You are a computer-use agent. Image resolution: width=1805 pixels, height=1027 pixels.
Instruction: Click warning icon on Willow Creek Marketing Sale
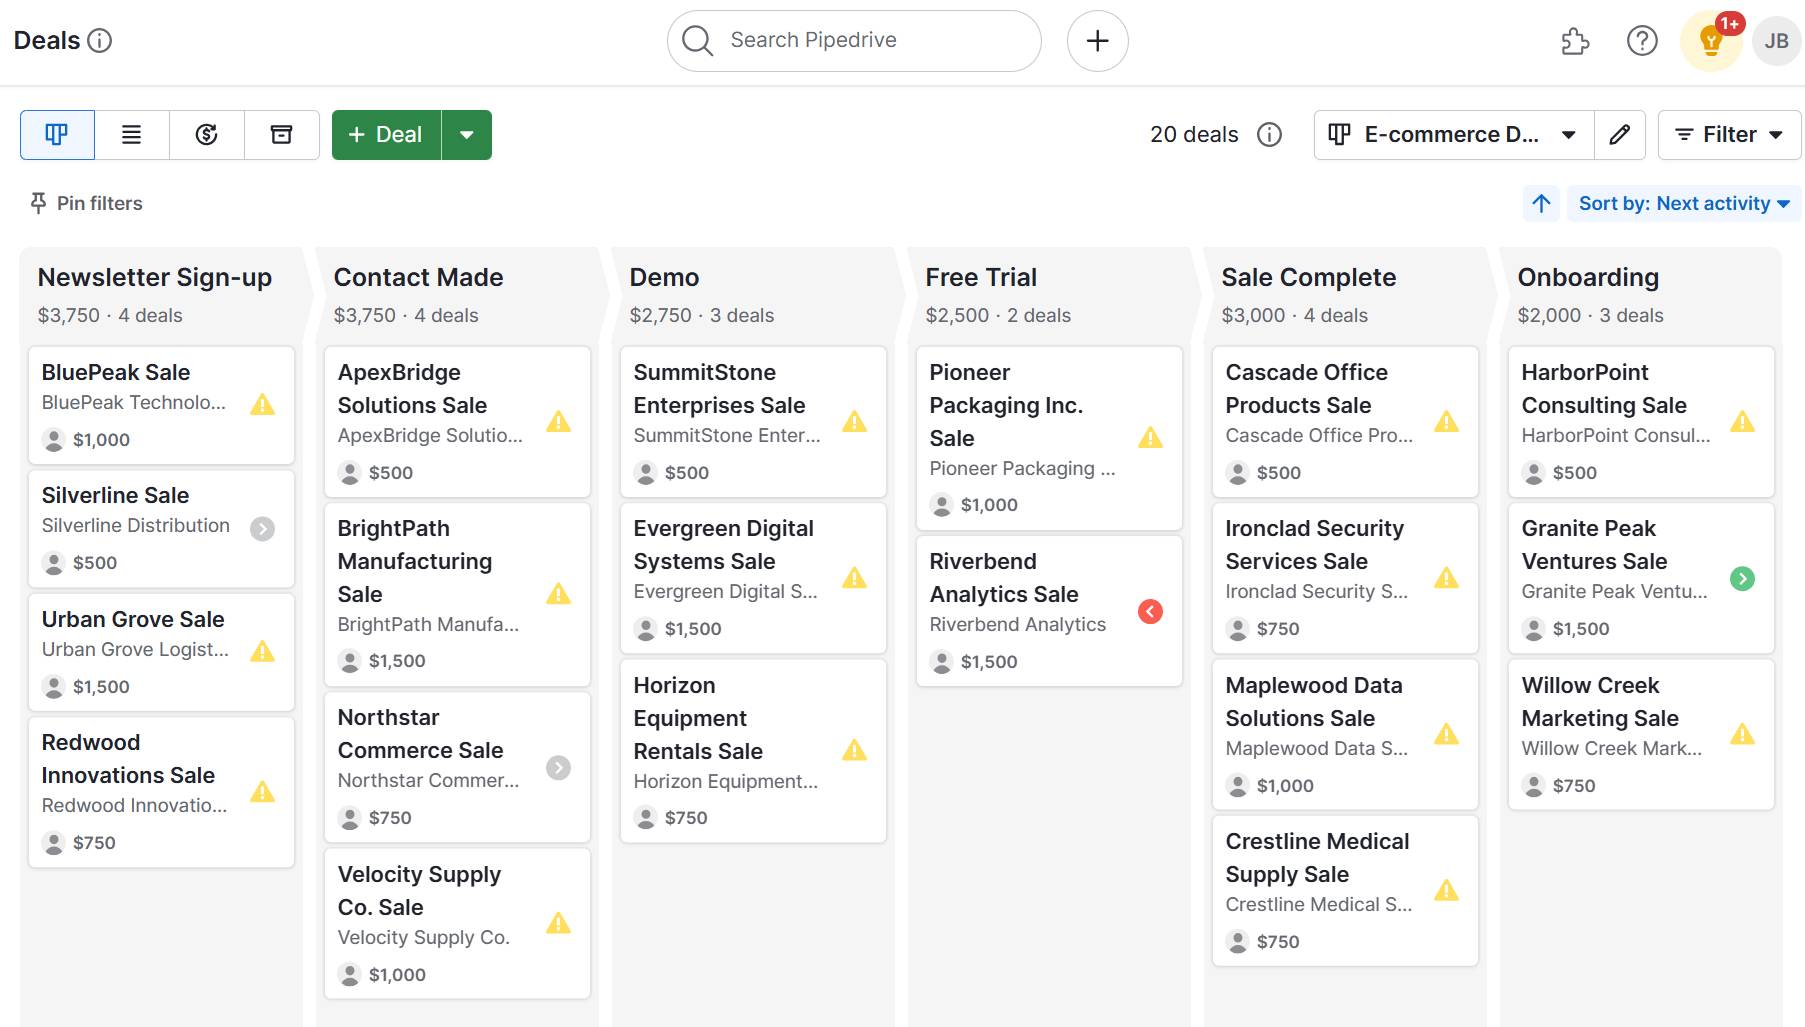1743,734
